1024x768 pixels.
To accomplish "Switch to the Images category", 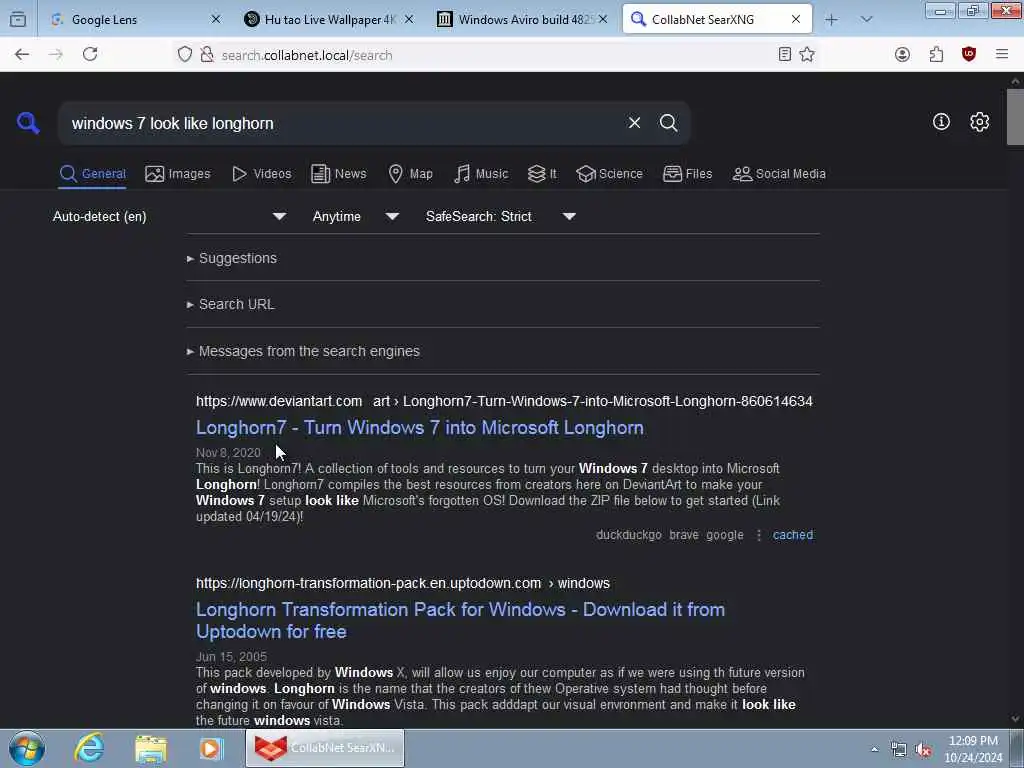I will (x=178, y=174).
